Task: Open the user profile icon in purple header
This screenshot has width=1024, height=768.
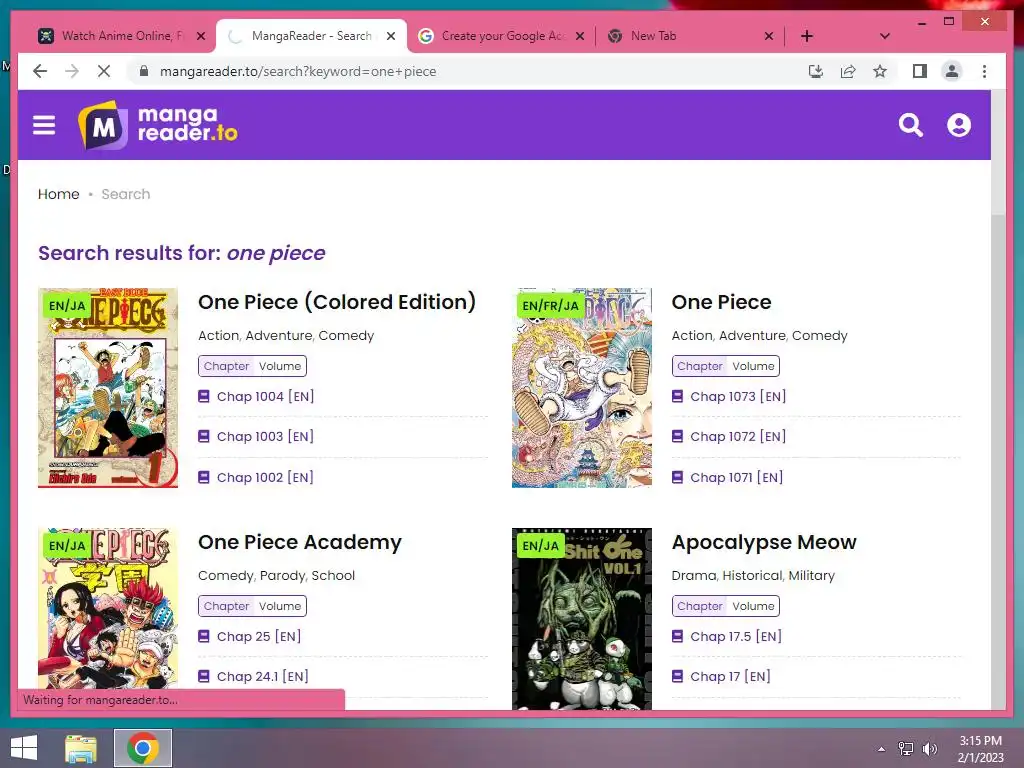Action: pos(959,125)
